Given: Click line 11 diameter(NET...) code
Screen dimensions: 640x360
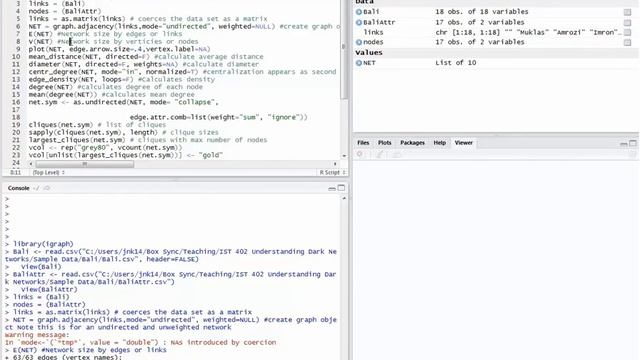Looking at the screenshot, I should coord(144,64).
